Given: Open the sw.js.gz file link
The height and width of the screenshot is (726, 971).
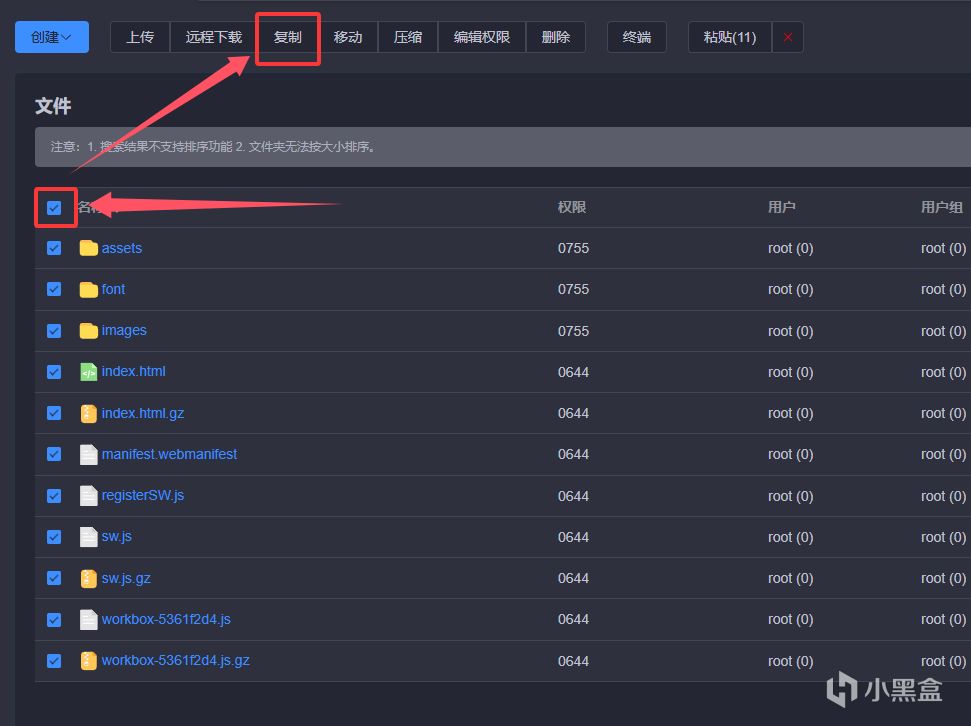Looking at the screenshot, I should coord(126,578).
